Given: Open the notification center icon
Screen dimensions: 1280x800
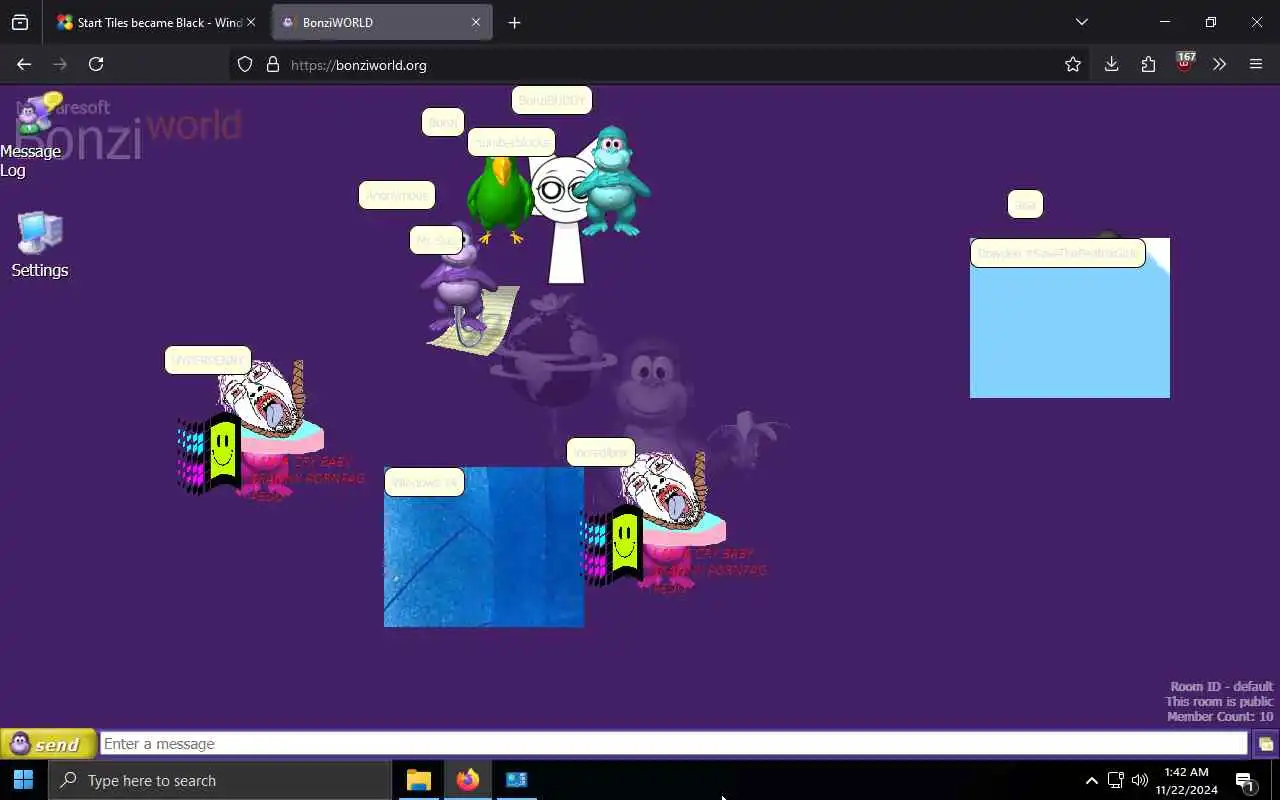Looking at the screenshot, I should tap(1245, 780).
